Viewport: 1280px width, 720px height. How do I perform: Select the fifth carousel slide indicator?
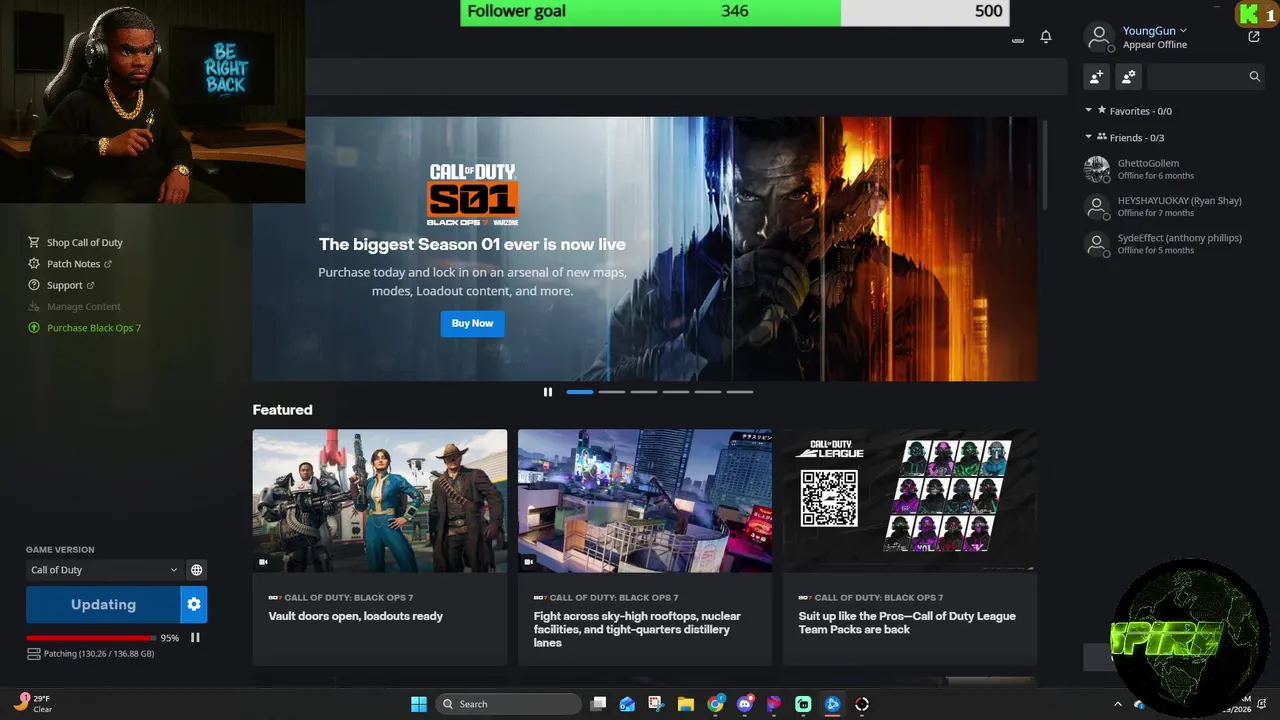(x=708, y=392)
